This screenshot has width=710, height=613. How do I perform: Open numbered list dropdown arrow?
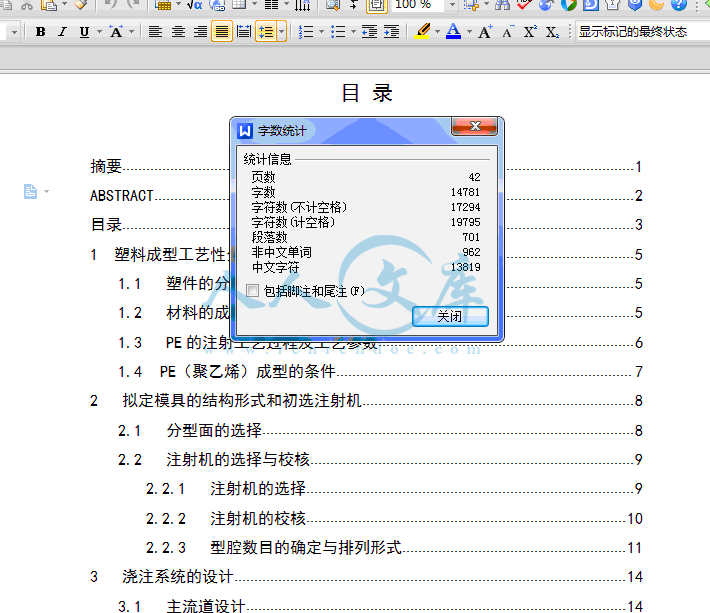point(321,32)
